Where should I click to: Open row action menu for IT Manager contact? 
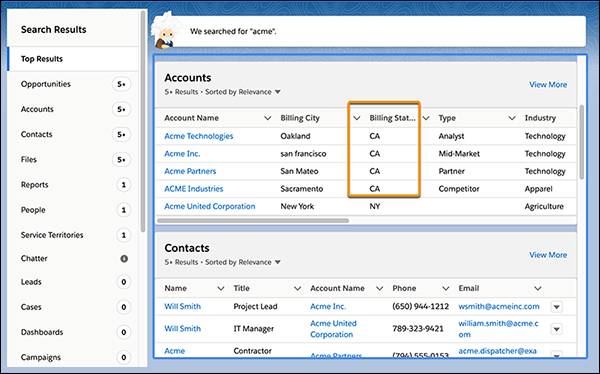pyautogui.click(x=556, y=329)
